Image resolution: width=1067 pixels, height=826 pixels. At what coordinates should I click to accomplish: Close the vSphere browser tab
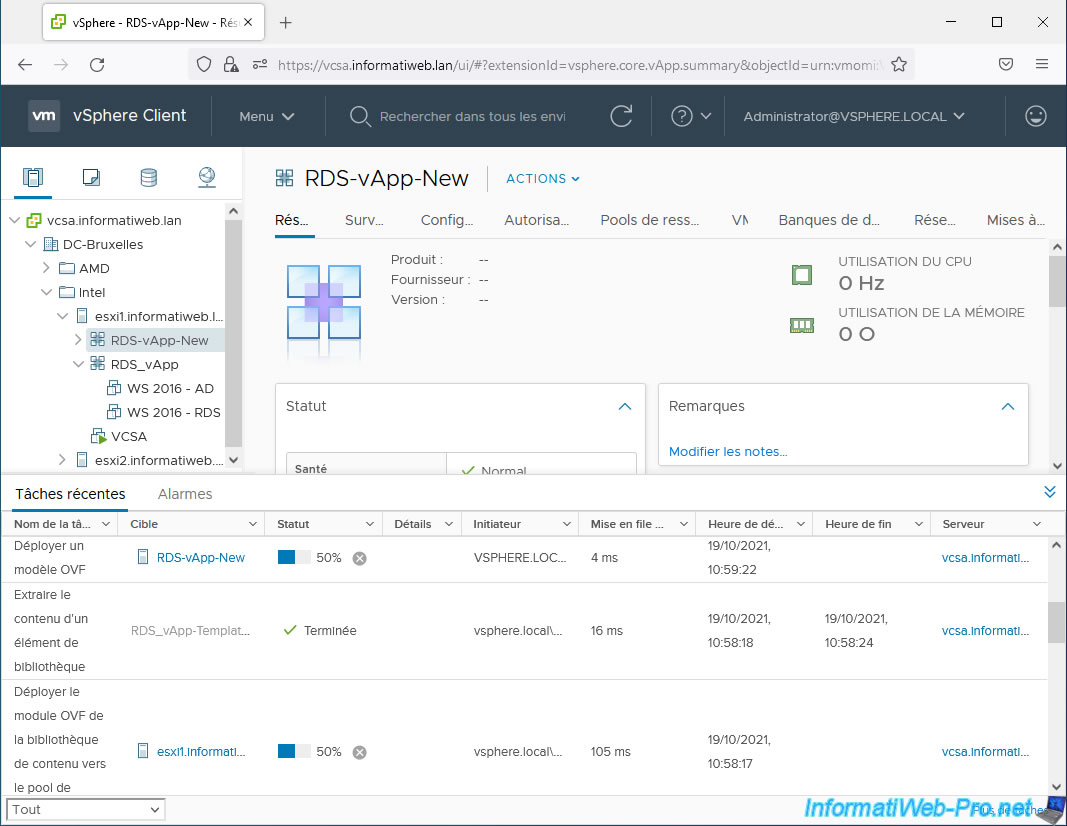click(248, 22)
